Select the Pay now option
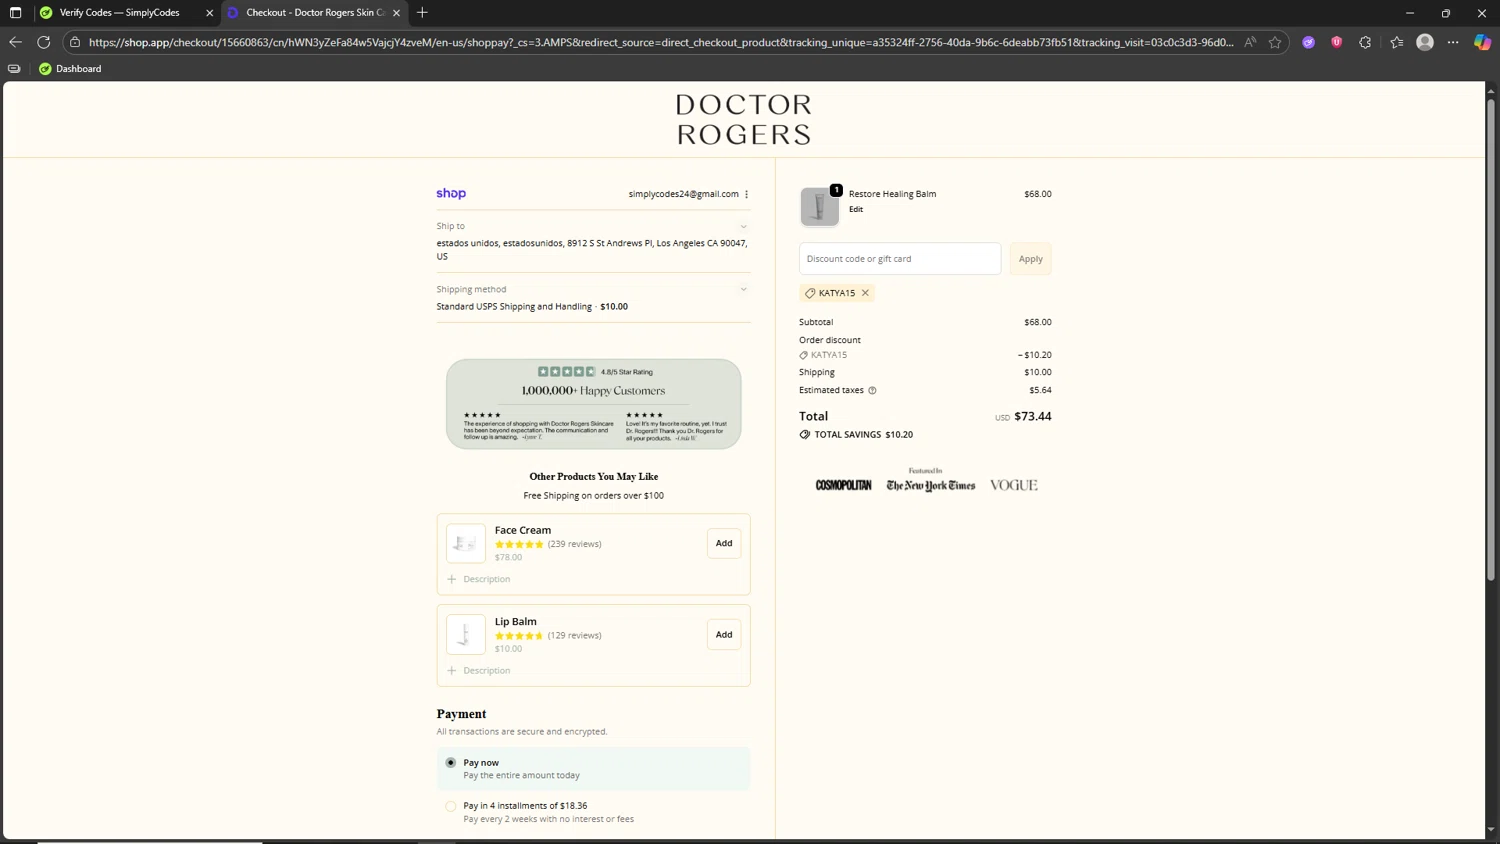The height and width of the screenshot is (844, 1500). [x=451, y=762]
